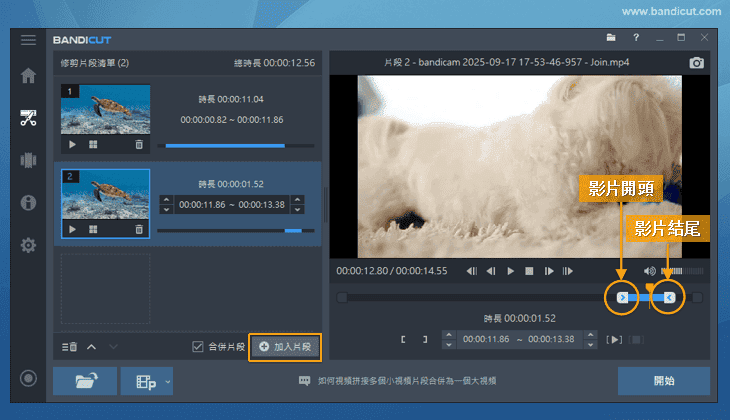
Task: Move segment up with the up arrow
Action: (x=91, y=347)
